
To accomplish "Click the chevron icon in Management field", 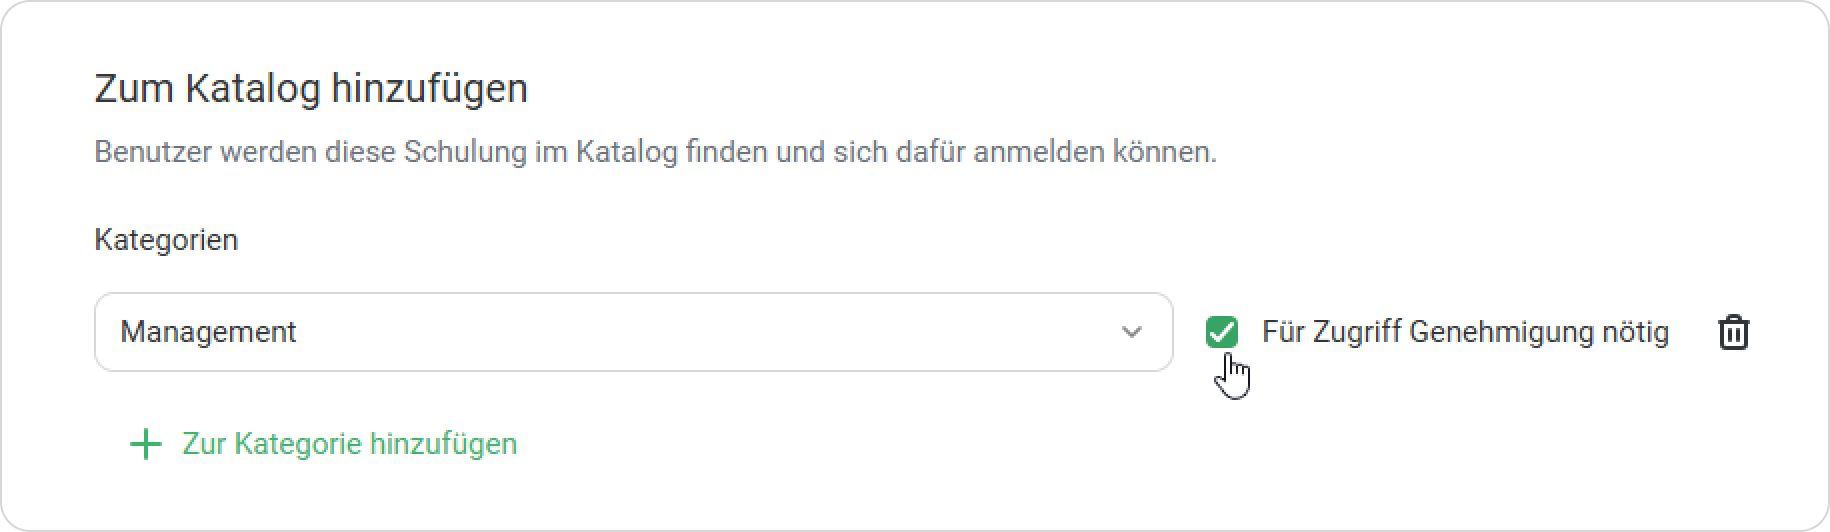I will pyautogui.click(x=1131, y=332).
